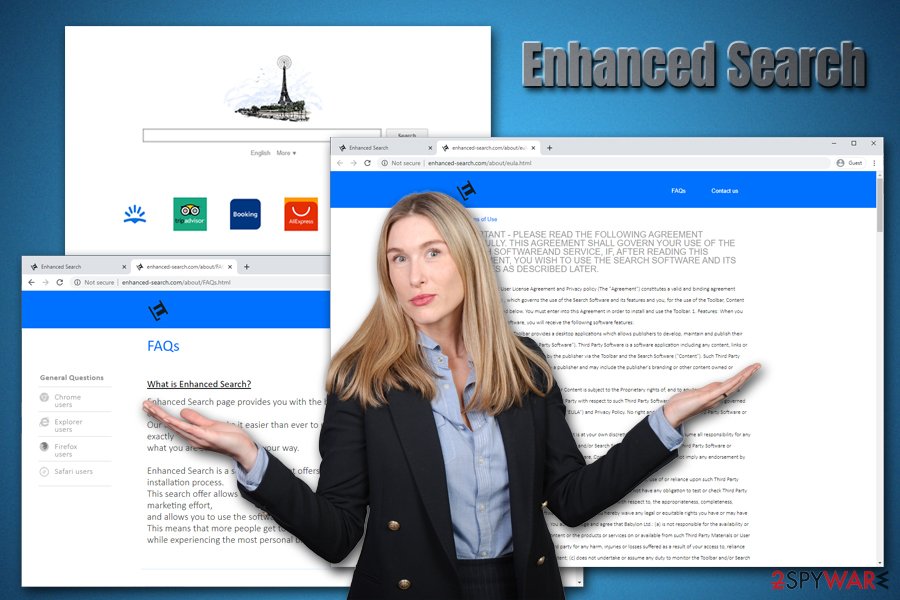Click the search input box on homepage
Screen dimensions: 900x600
coord(262,136)
